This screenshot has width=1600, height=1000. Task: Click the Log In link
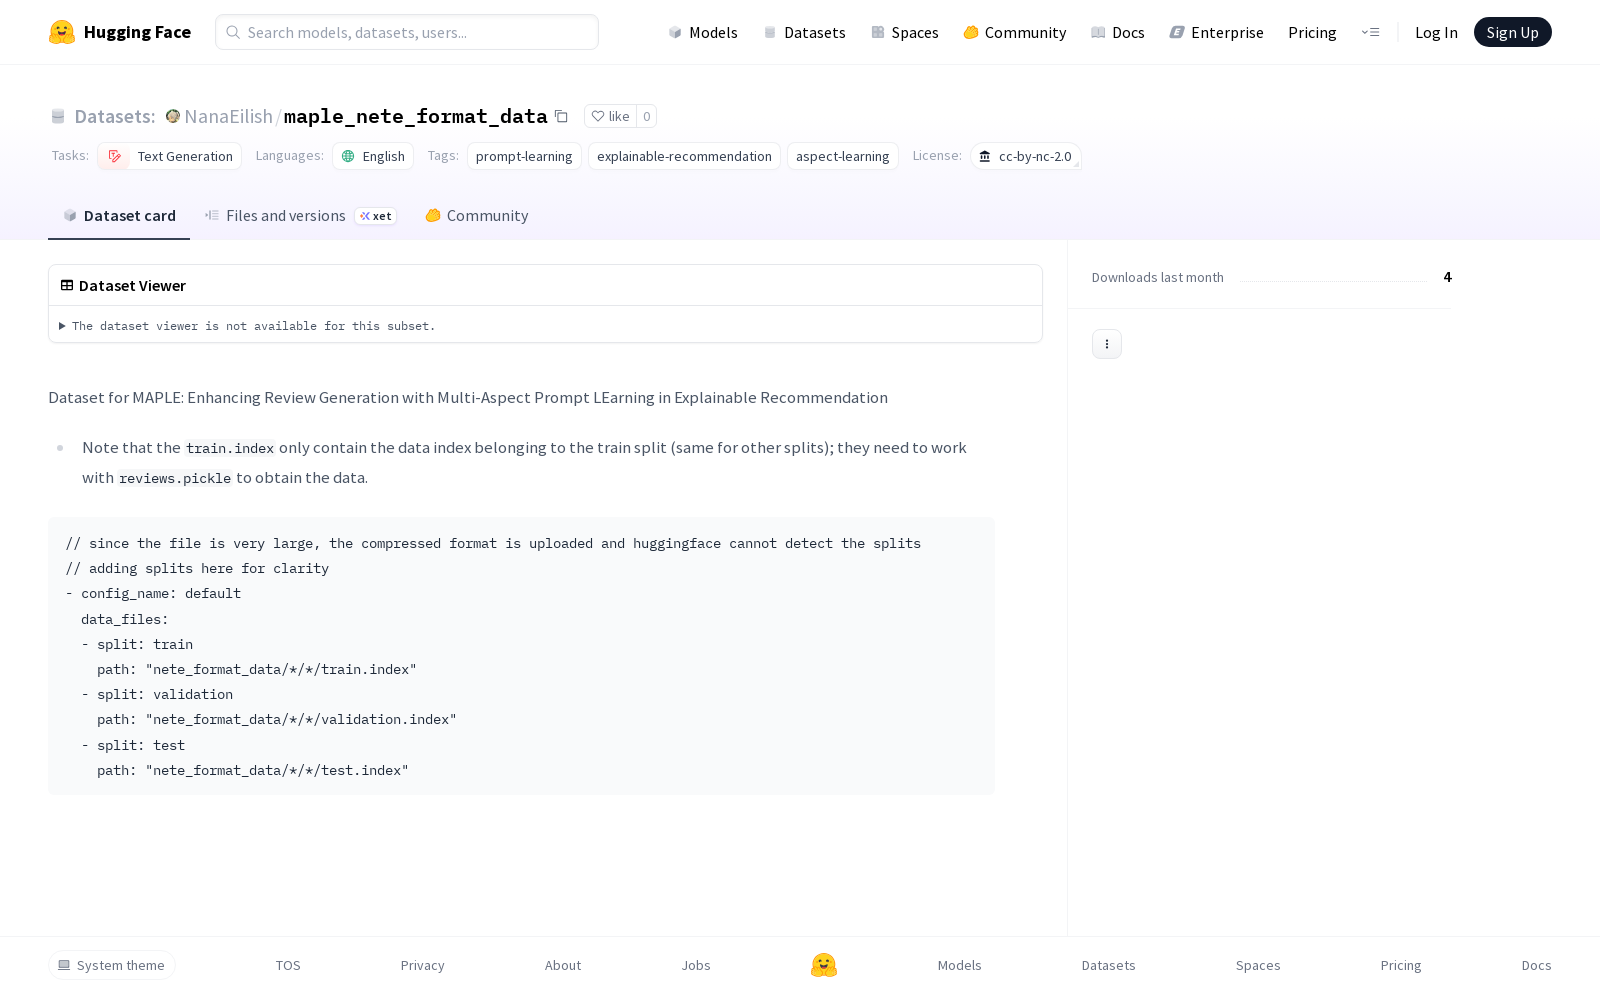1436,32
